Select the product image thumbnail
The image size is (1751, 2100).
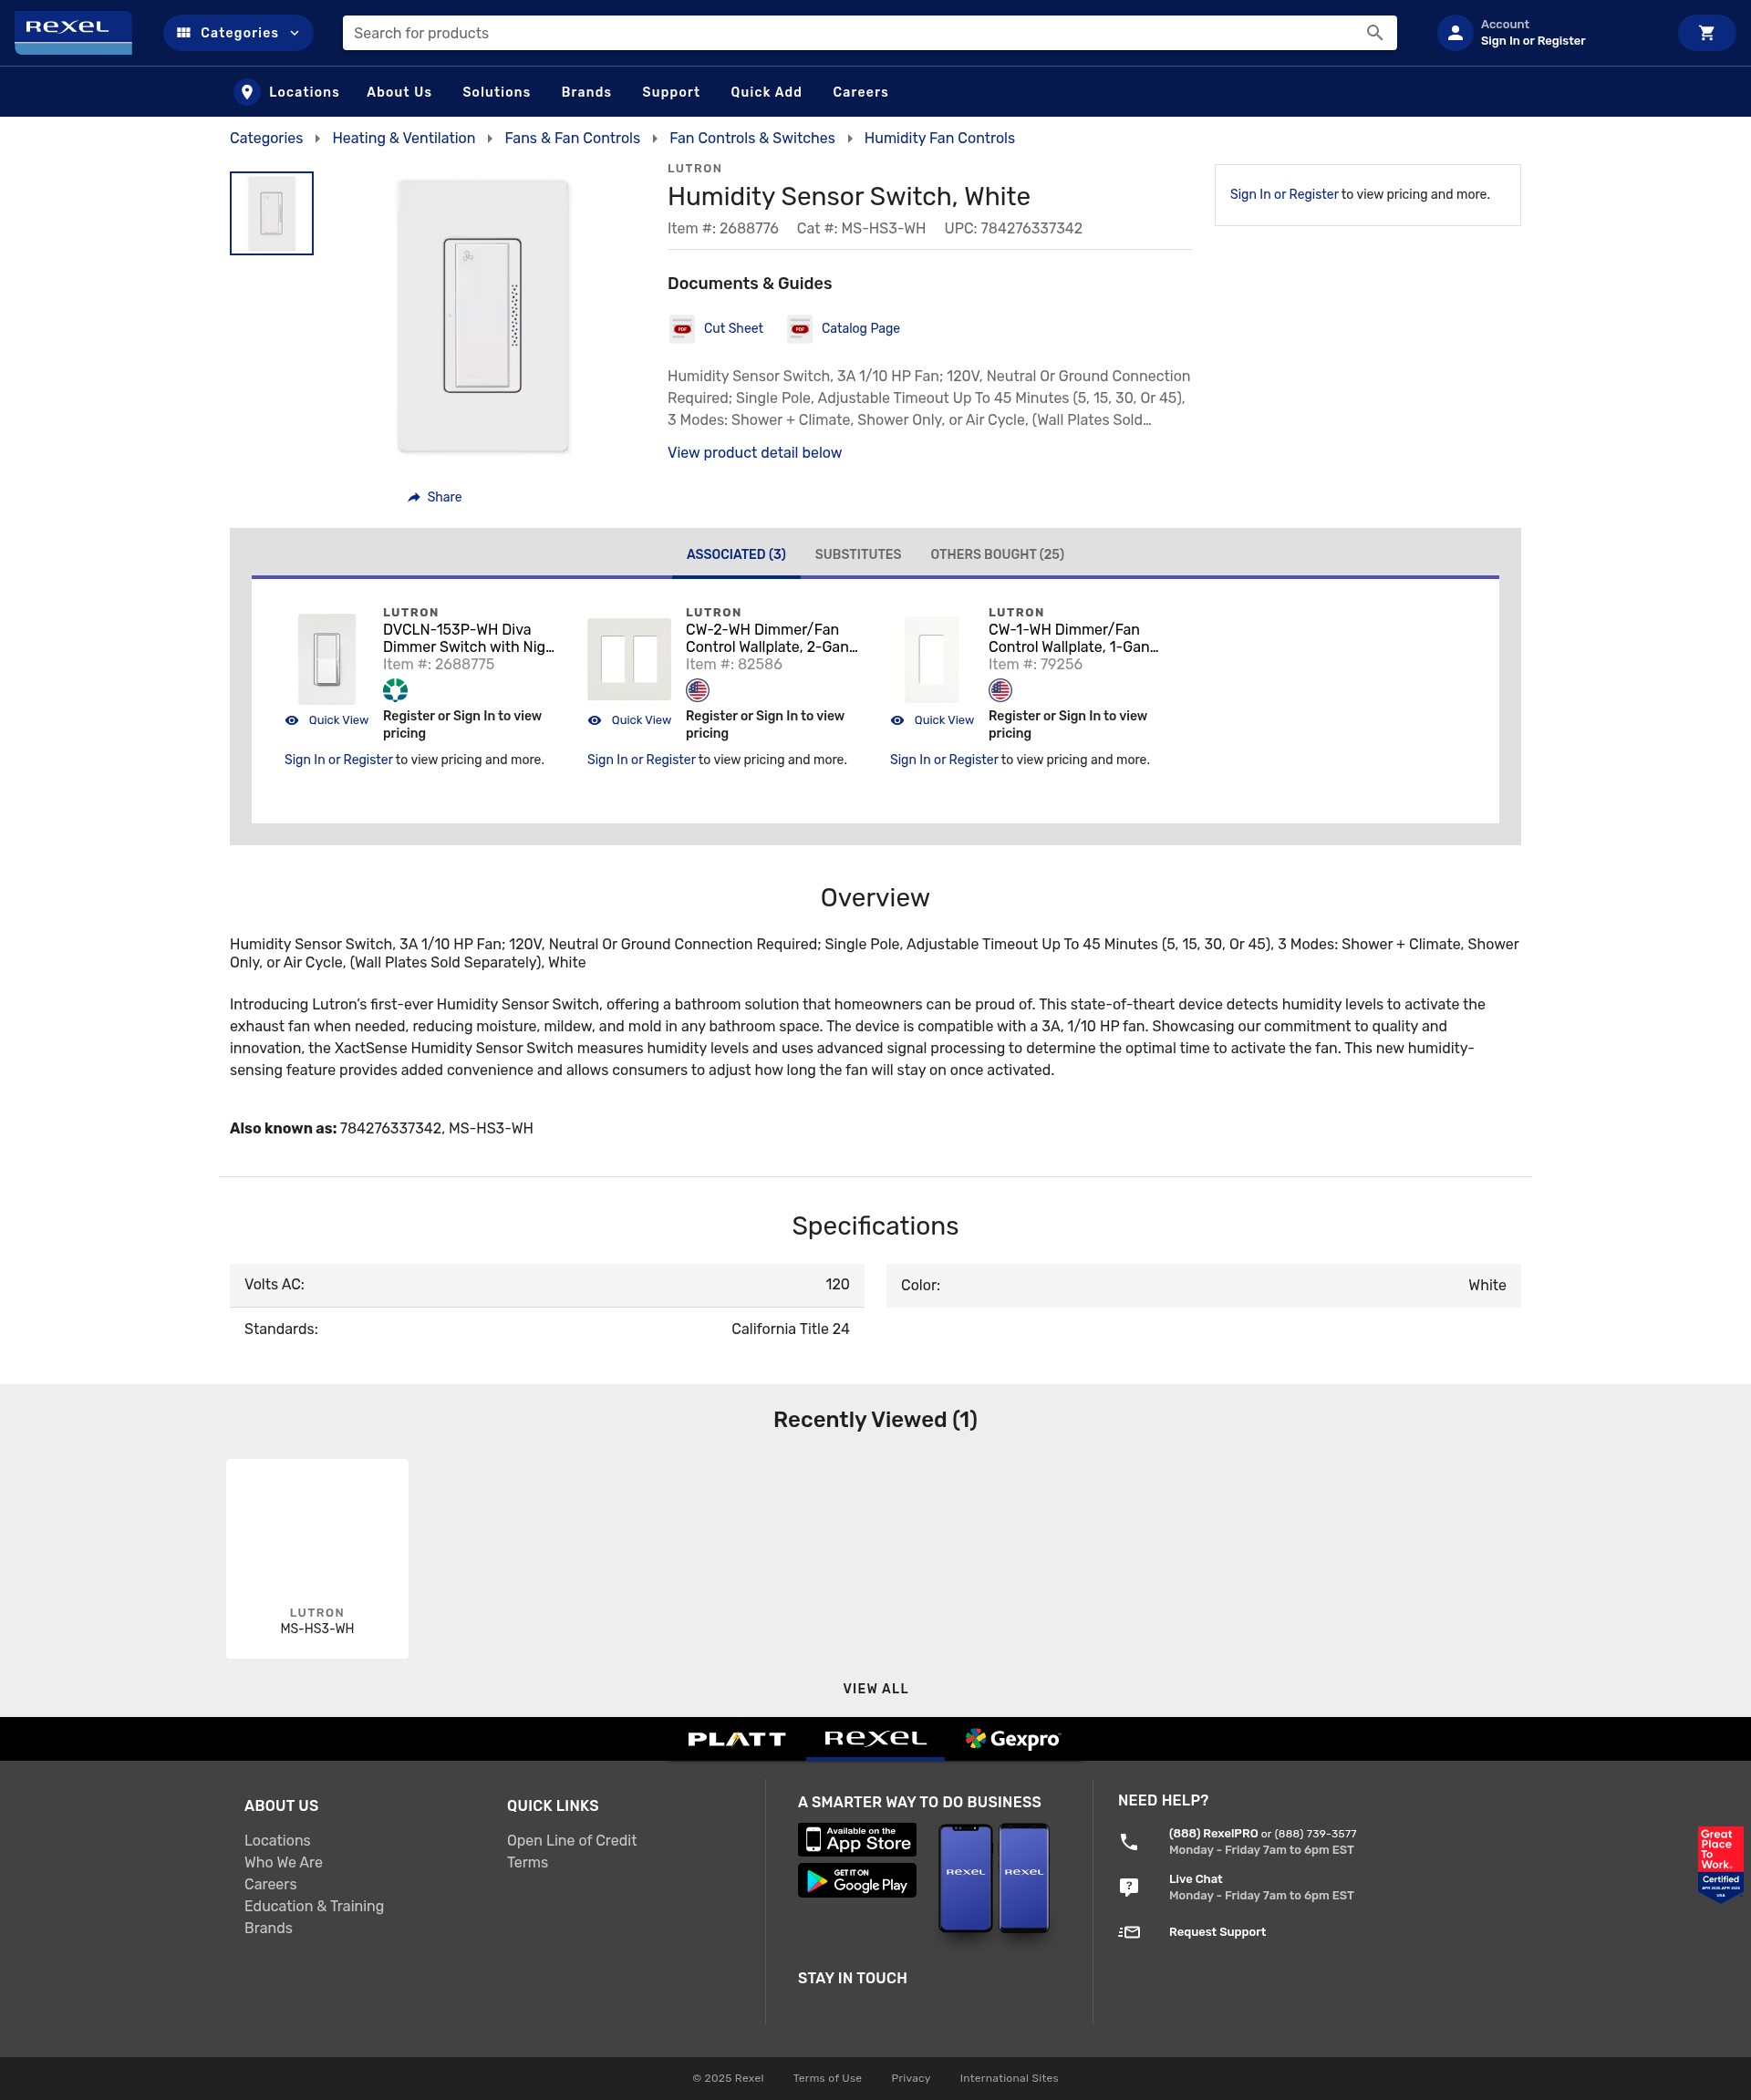(271, 213)
